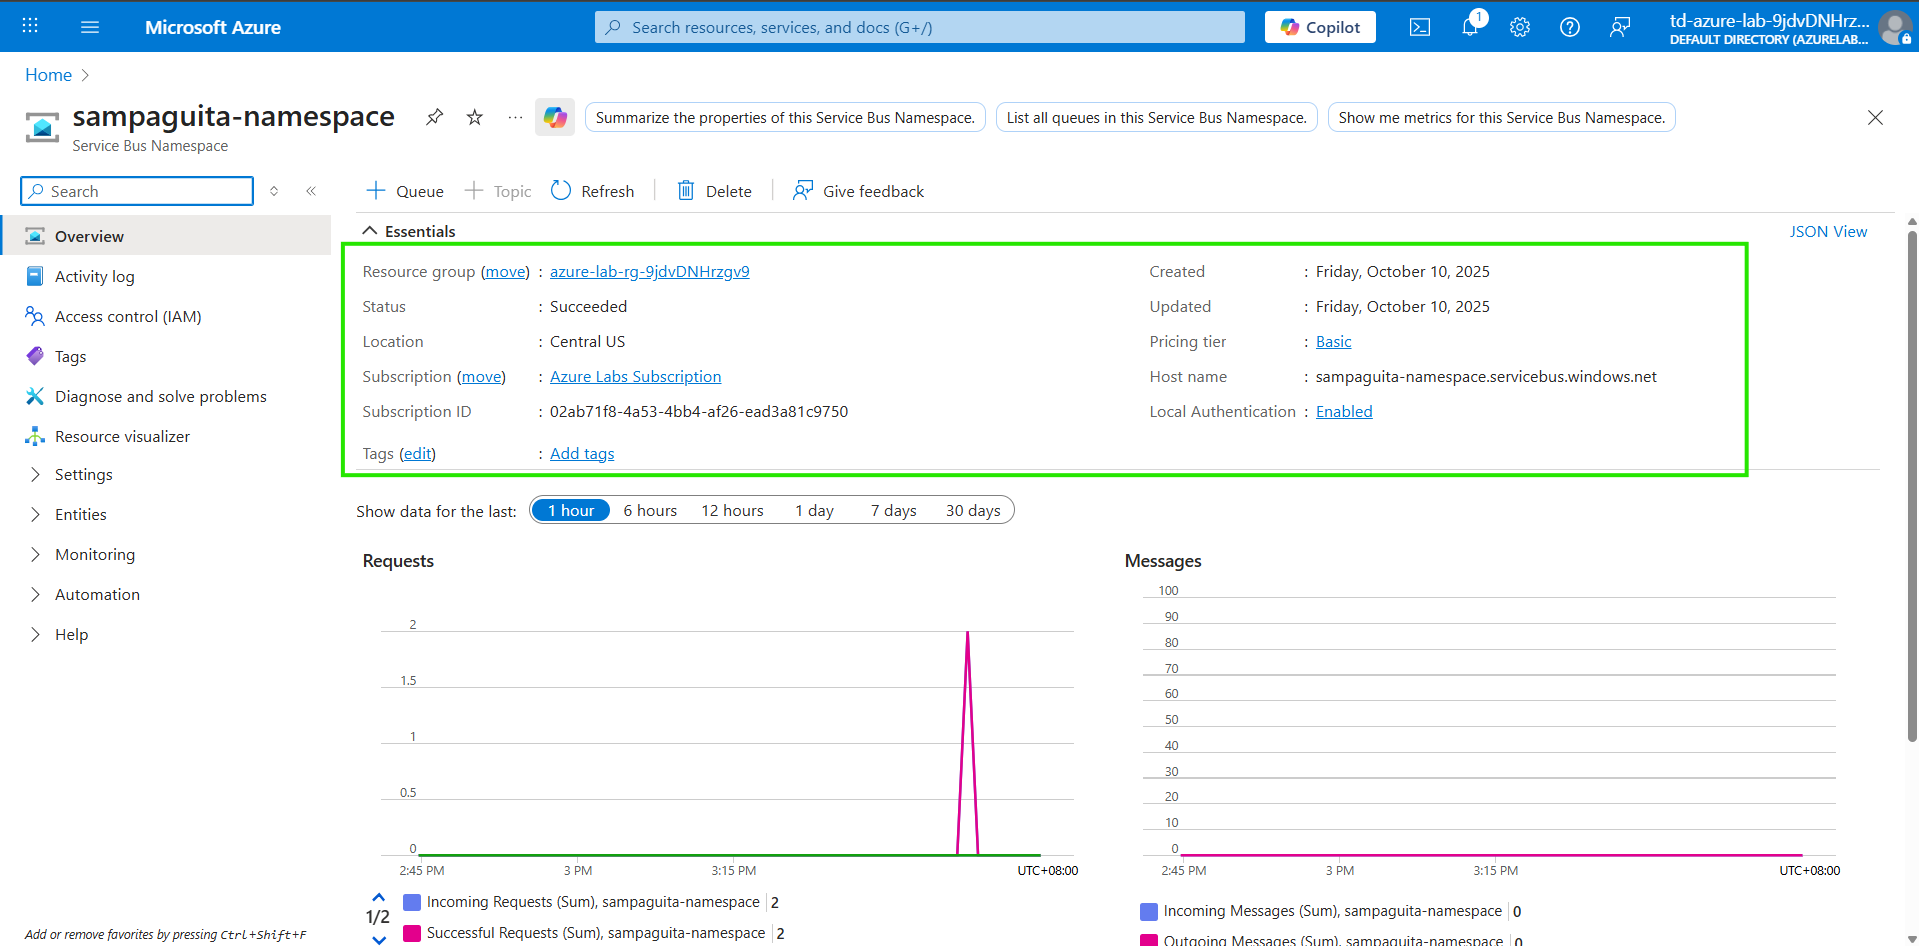Click Incoming Requests legend color swatch
1919x946 pixels.
click(x=411, y=902)
